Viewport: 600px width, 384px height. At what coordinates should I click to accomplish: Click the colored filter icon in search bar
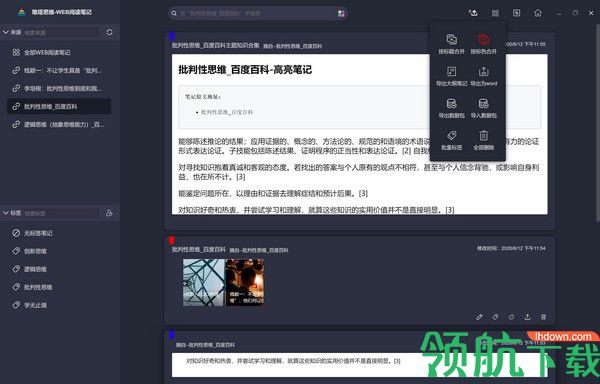[x=341, y=13]
